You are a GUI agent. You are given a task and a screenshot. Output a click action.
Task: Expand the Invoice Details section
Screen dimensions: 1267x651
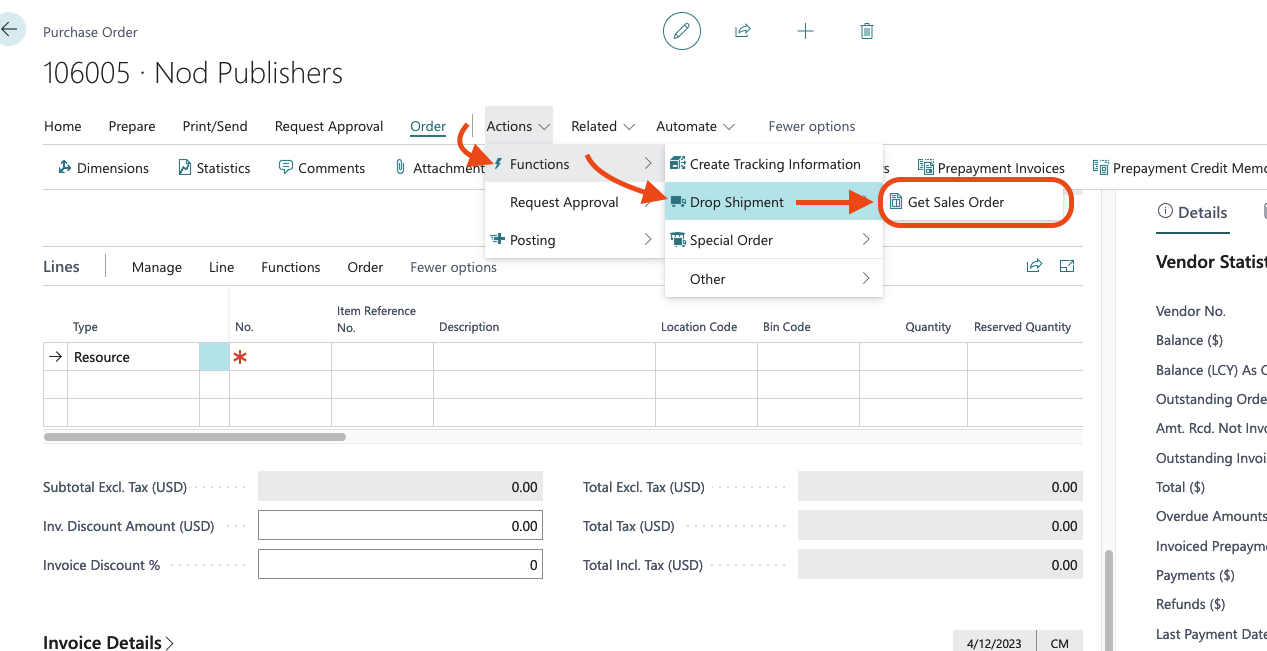tap(109, 643)
